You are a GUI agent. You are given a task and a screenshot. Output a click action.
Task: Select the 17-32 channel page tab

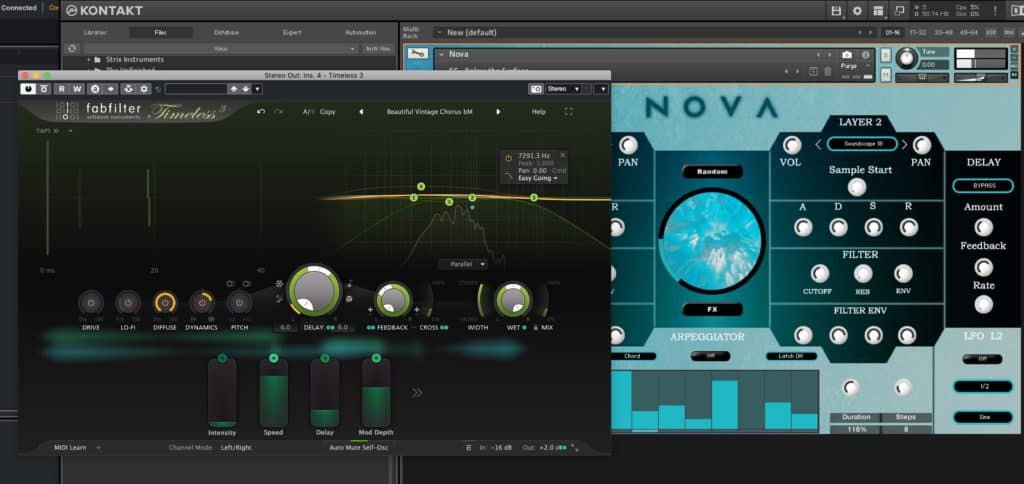pyautogui.click(x=918, y=33)
